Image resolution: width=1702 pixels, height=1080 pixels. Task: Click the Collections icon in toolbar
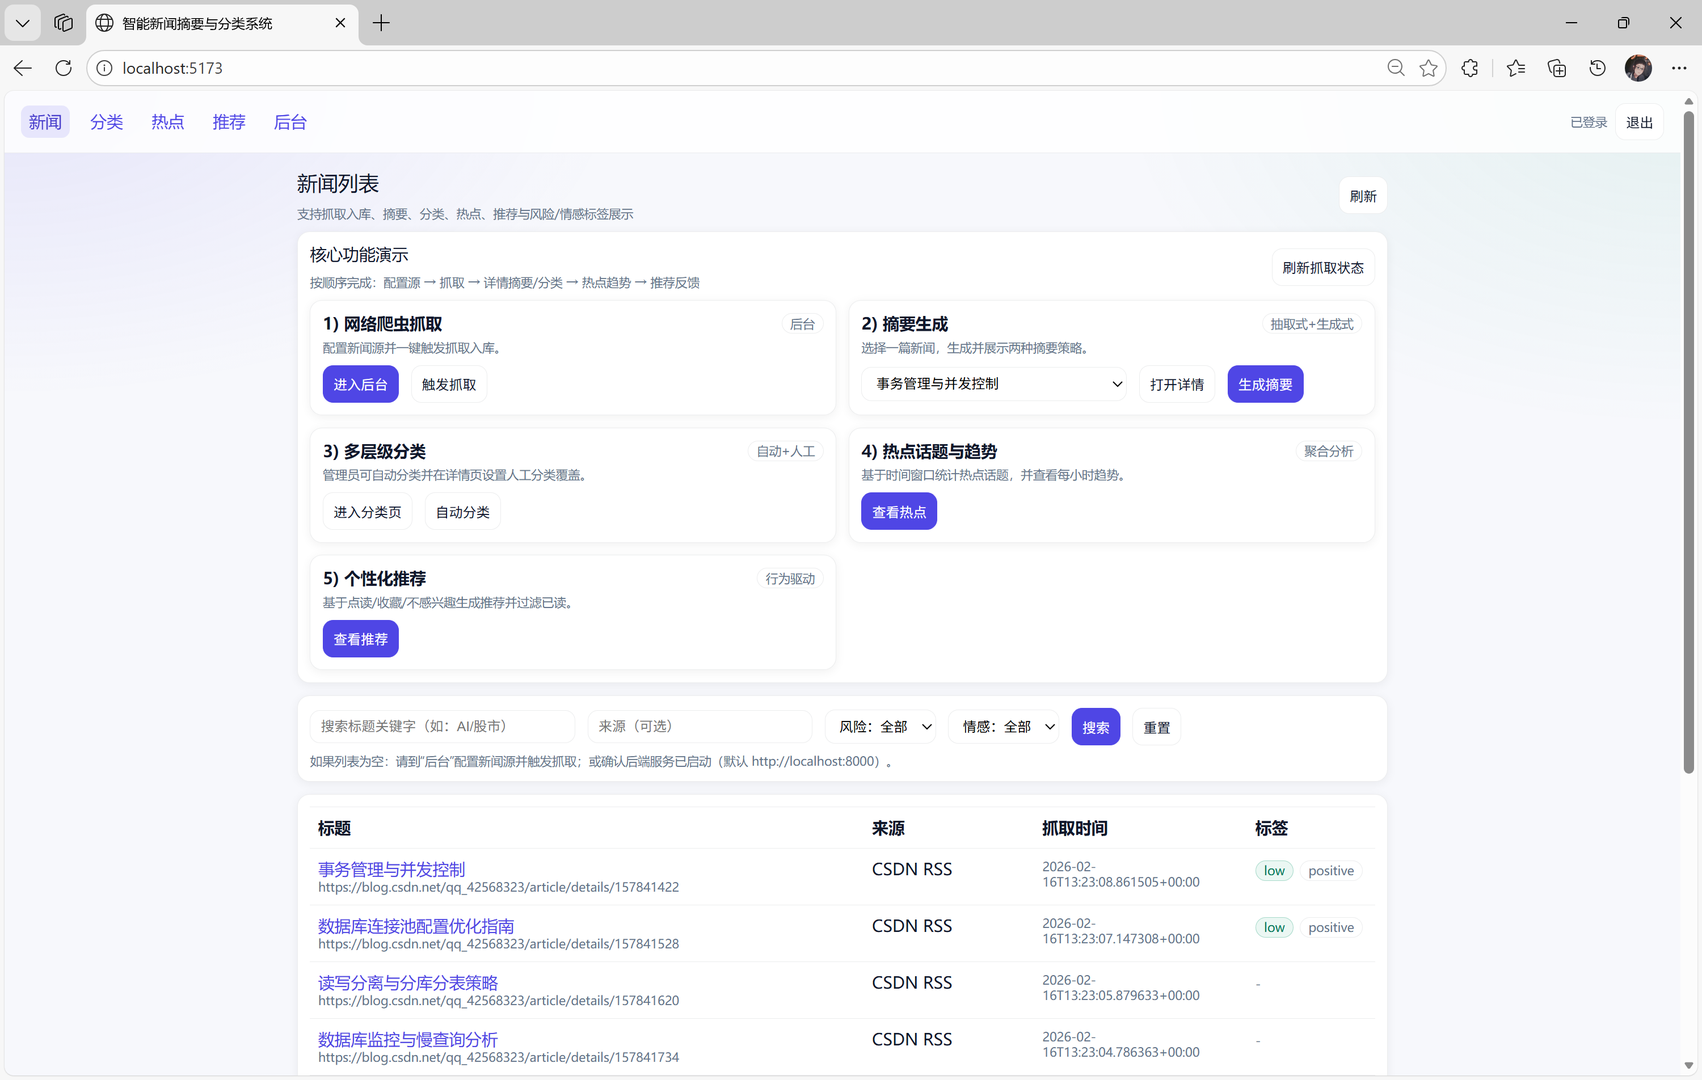[x=1556, y=68]
